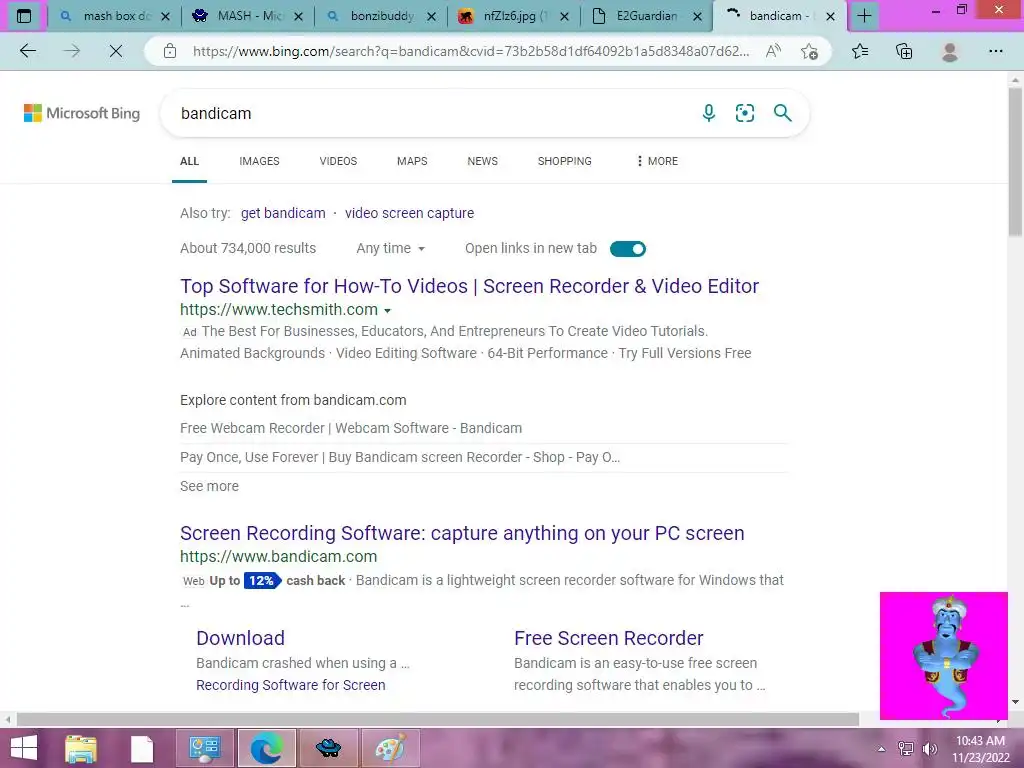Open taskbar clock showing 10:43 AM

pyautogui.click(x=980, y=749)
